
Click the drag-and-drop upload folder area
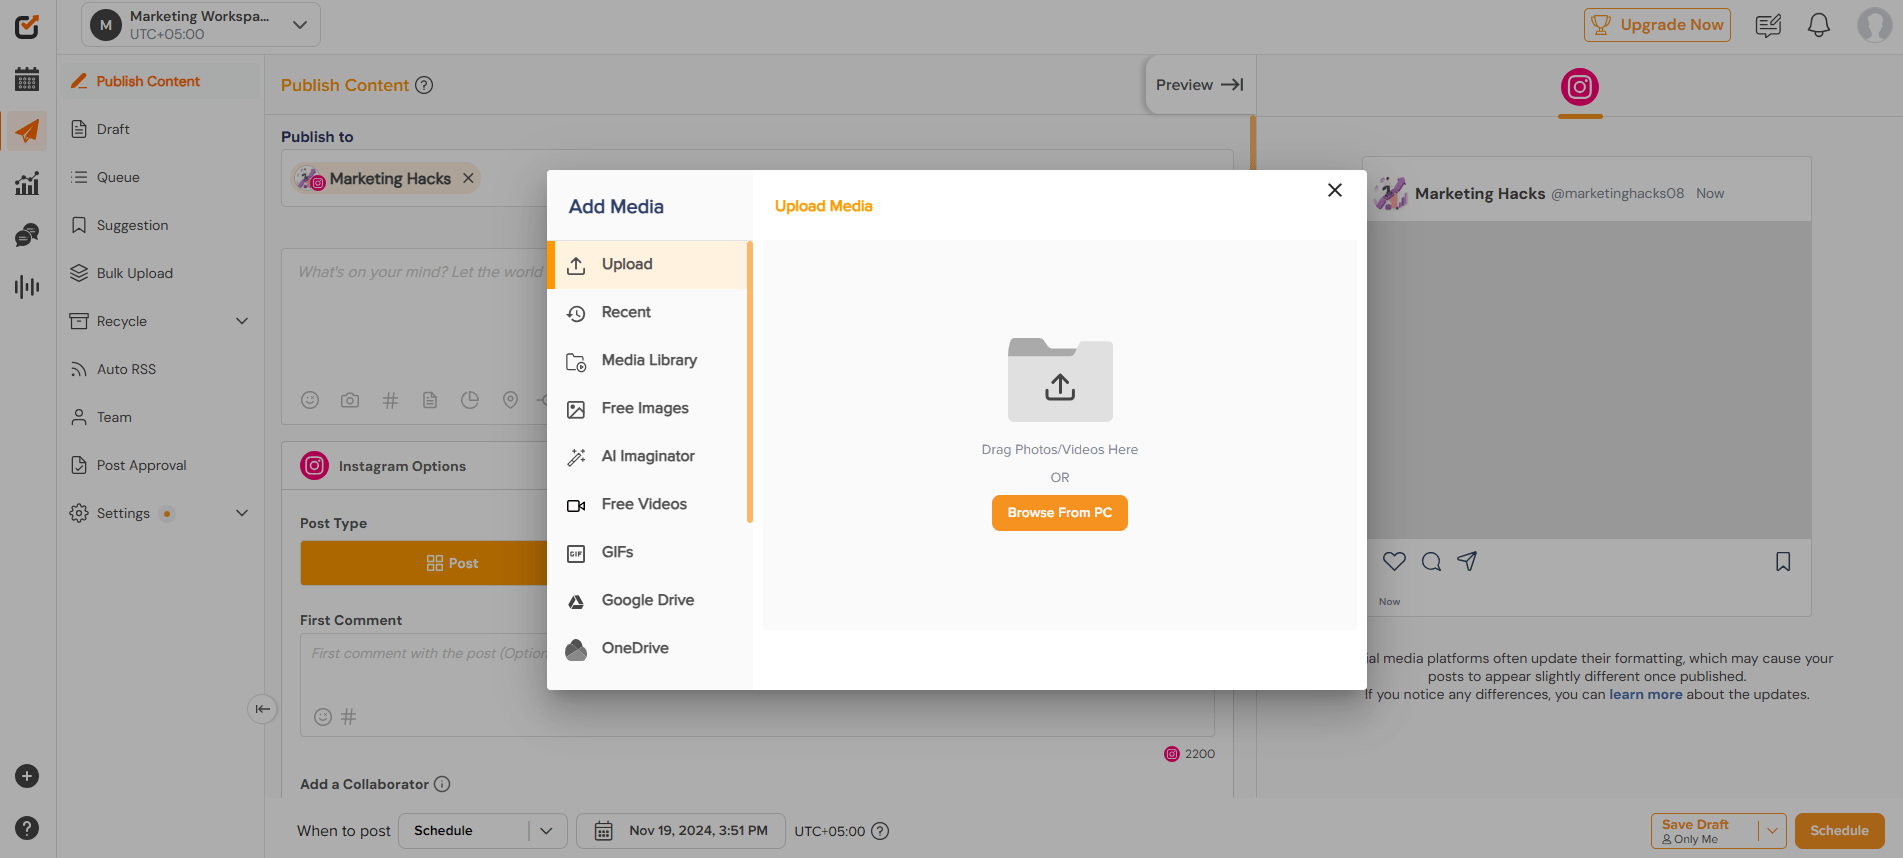(1060, 380)
